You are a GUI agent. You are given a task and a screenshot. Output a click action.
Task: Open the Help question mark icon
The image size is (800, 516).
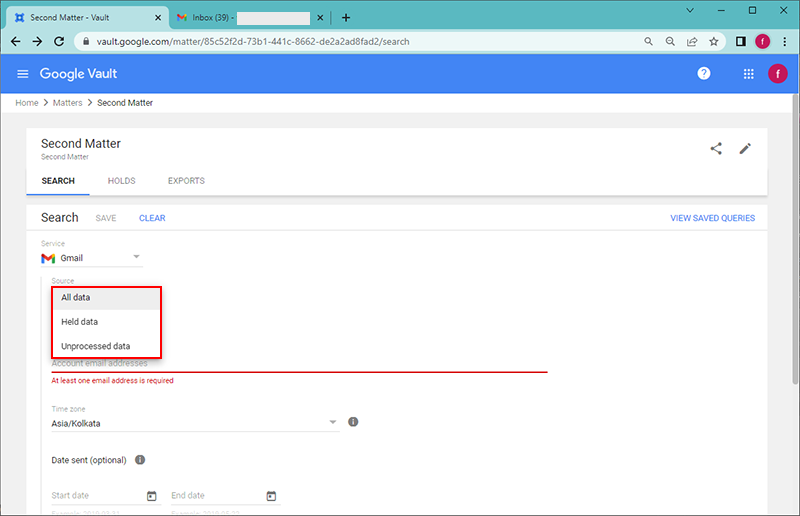point(704,73)
